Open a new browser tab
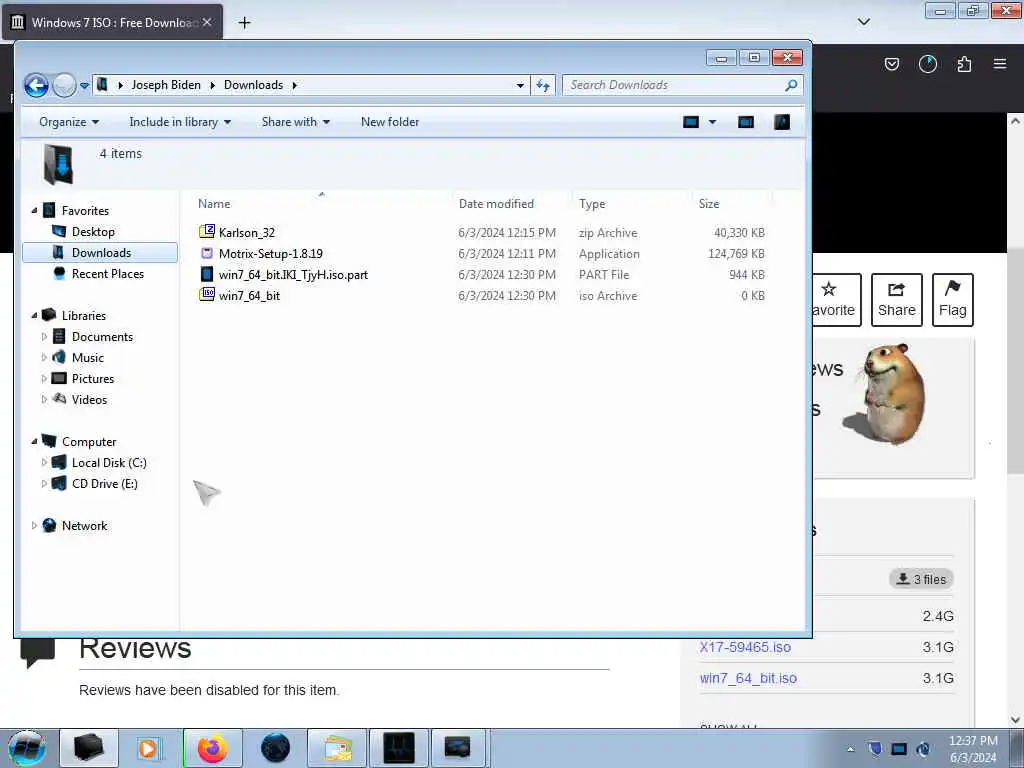Screen dimensions: 1024x768 click(x=244, y=23)
